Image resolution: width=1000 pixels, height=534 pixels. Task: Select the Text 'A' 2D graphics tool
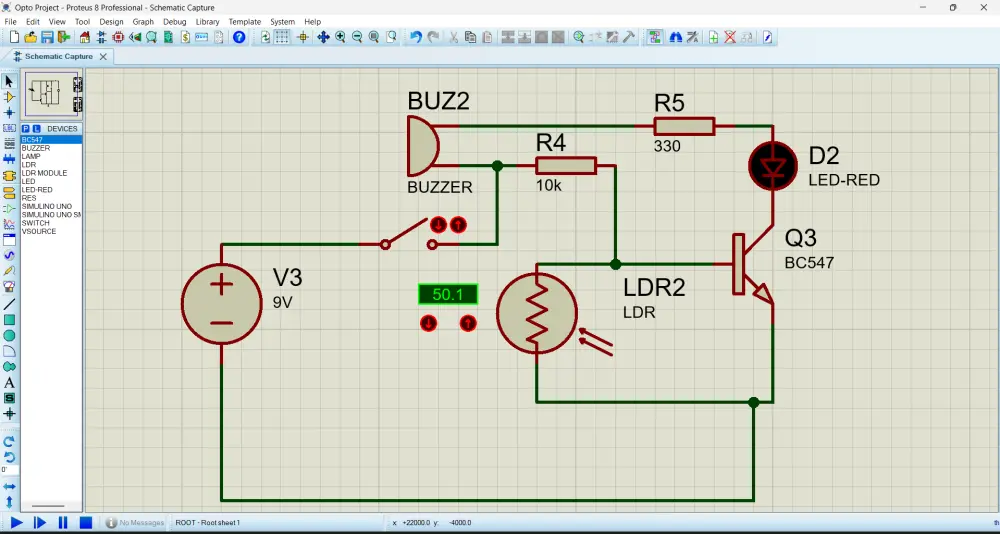[9, 383]
